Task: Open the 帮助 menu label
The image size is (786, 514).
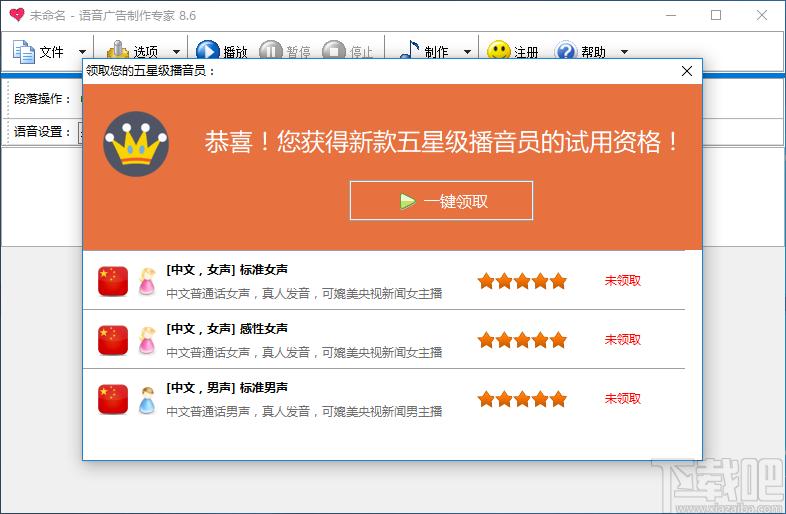Action: 594,52
